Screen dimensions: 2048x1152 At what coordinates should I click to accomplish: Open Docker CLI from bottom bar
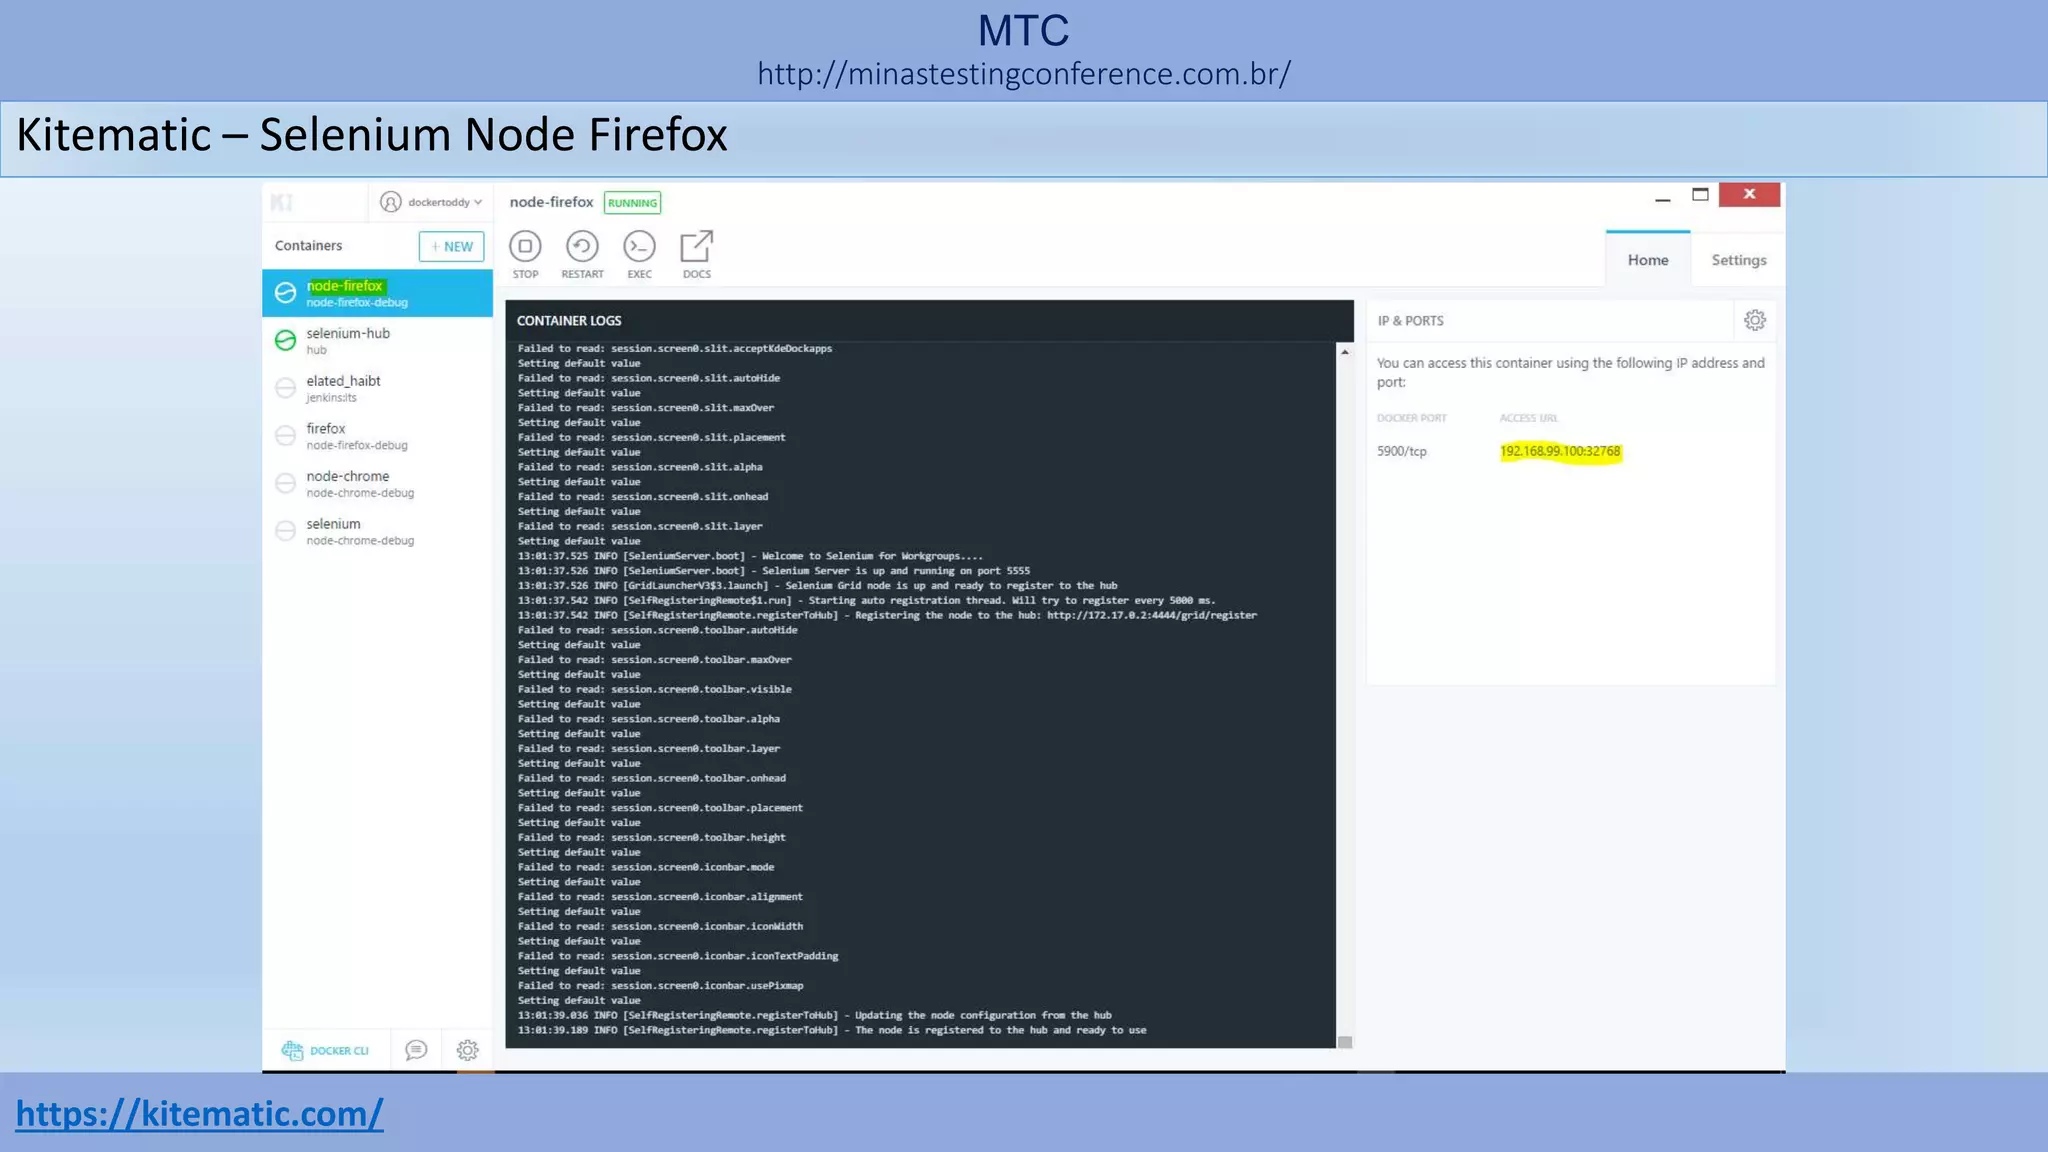pos(326,1050)
